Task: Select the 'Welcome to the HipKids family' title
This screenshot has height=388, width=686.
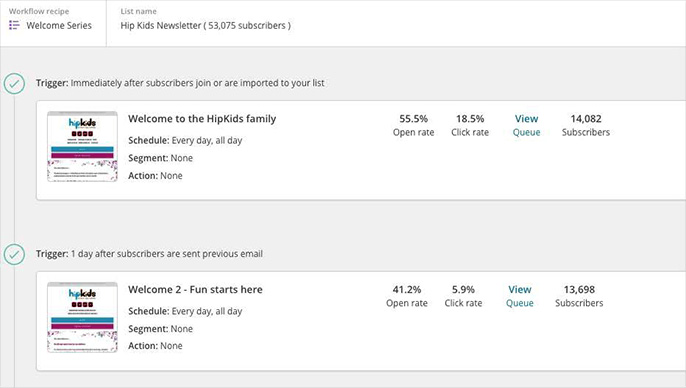Action: coord(202,119)
